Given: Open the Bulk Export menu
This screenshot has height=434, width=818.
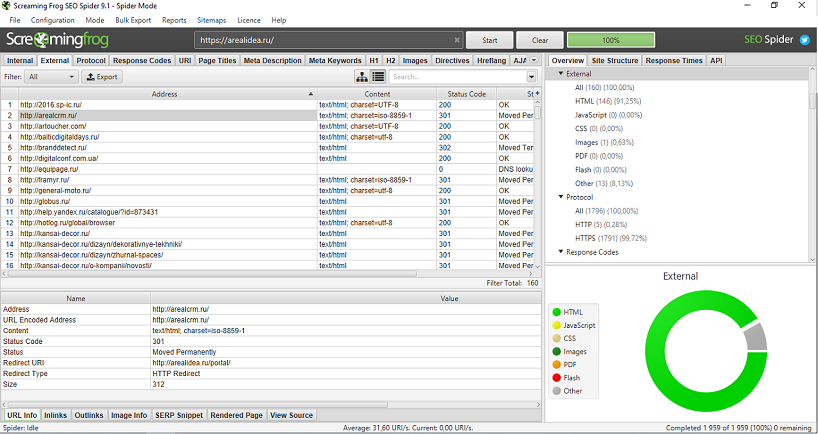Looking at the screenshot, I should tap(133, 20).
